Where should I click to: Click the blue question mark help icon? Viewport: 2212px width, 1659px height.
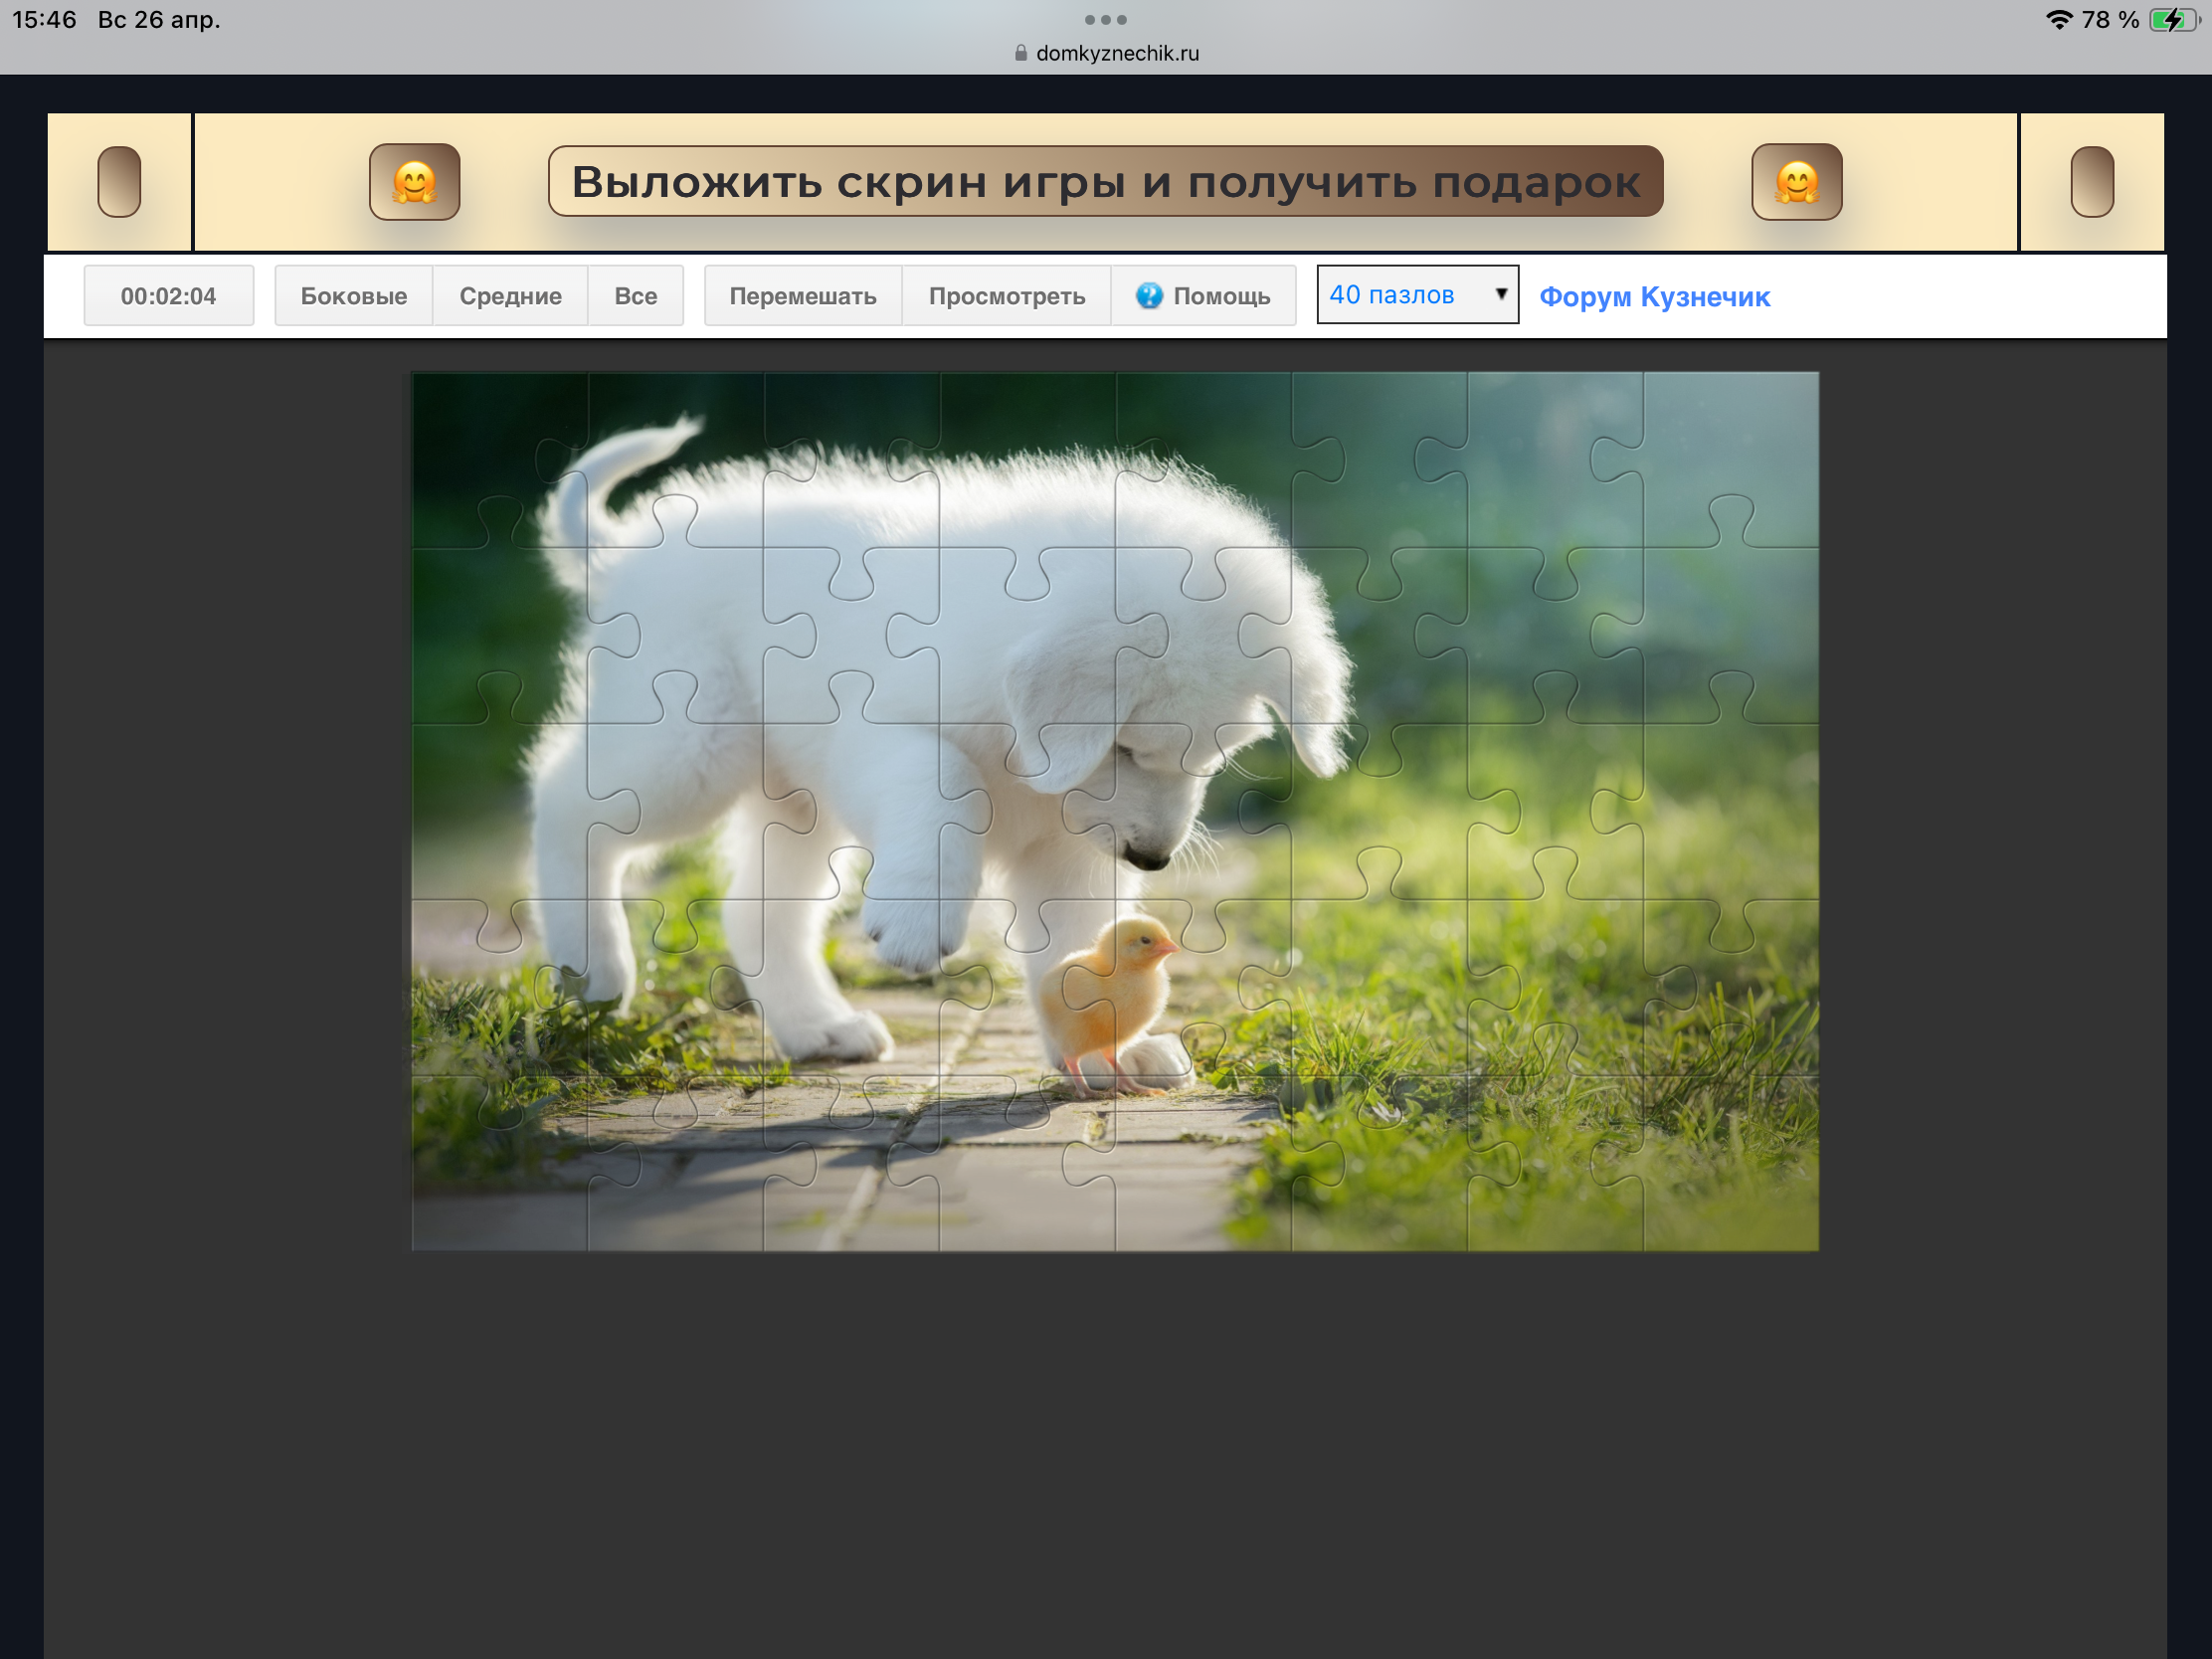(x=1149, y=295)
